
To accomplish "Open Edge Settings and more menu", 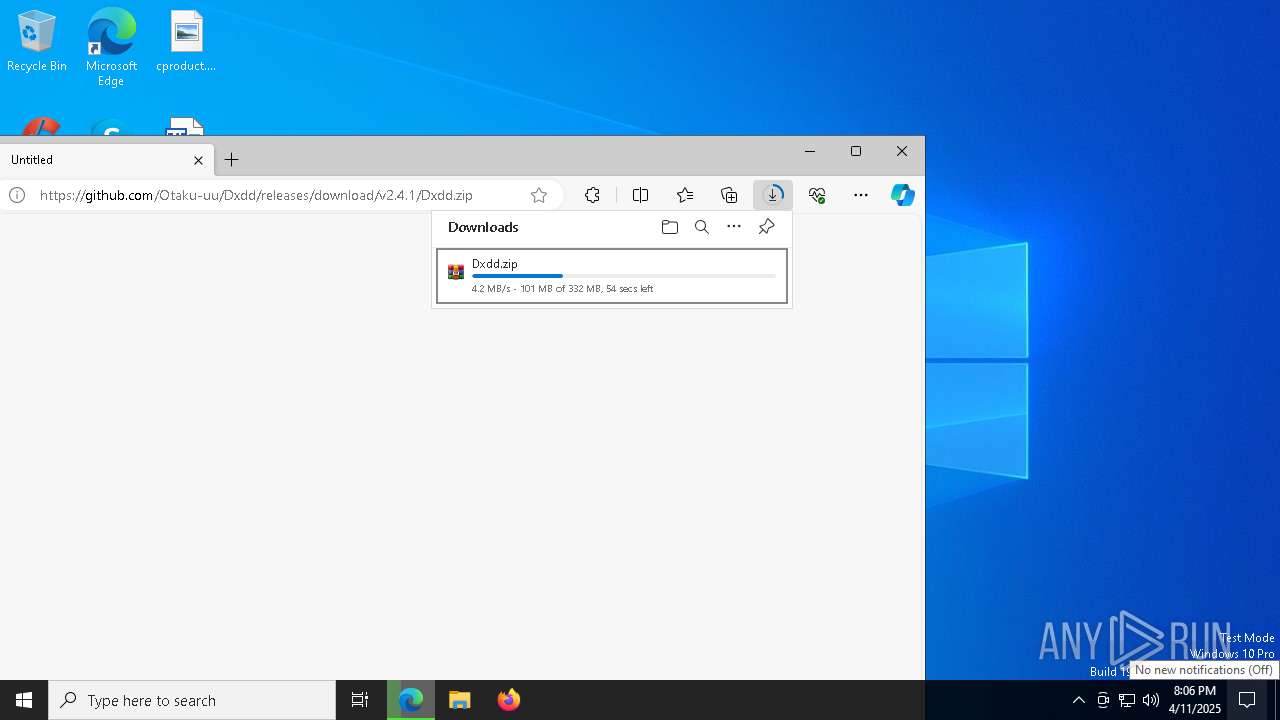I will 861,195.
